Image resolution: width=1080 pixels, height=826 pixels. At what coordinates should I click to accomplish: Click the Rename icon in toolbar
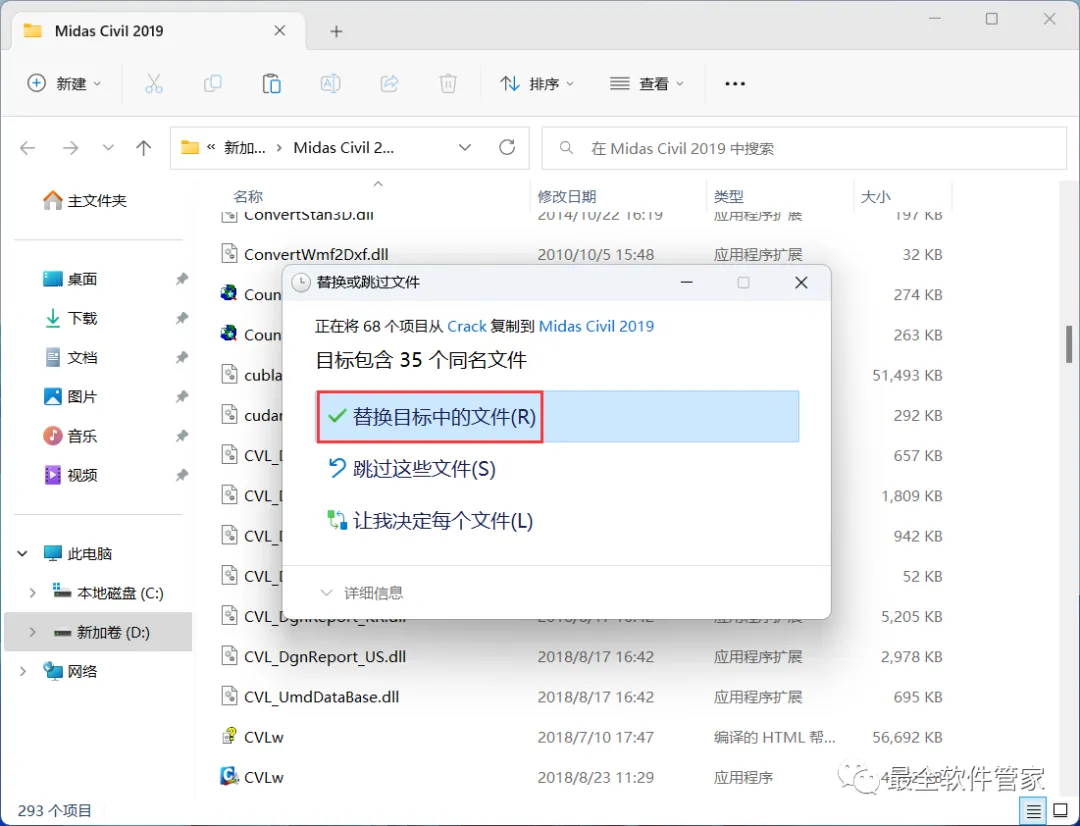tap(331, 84)
